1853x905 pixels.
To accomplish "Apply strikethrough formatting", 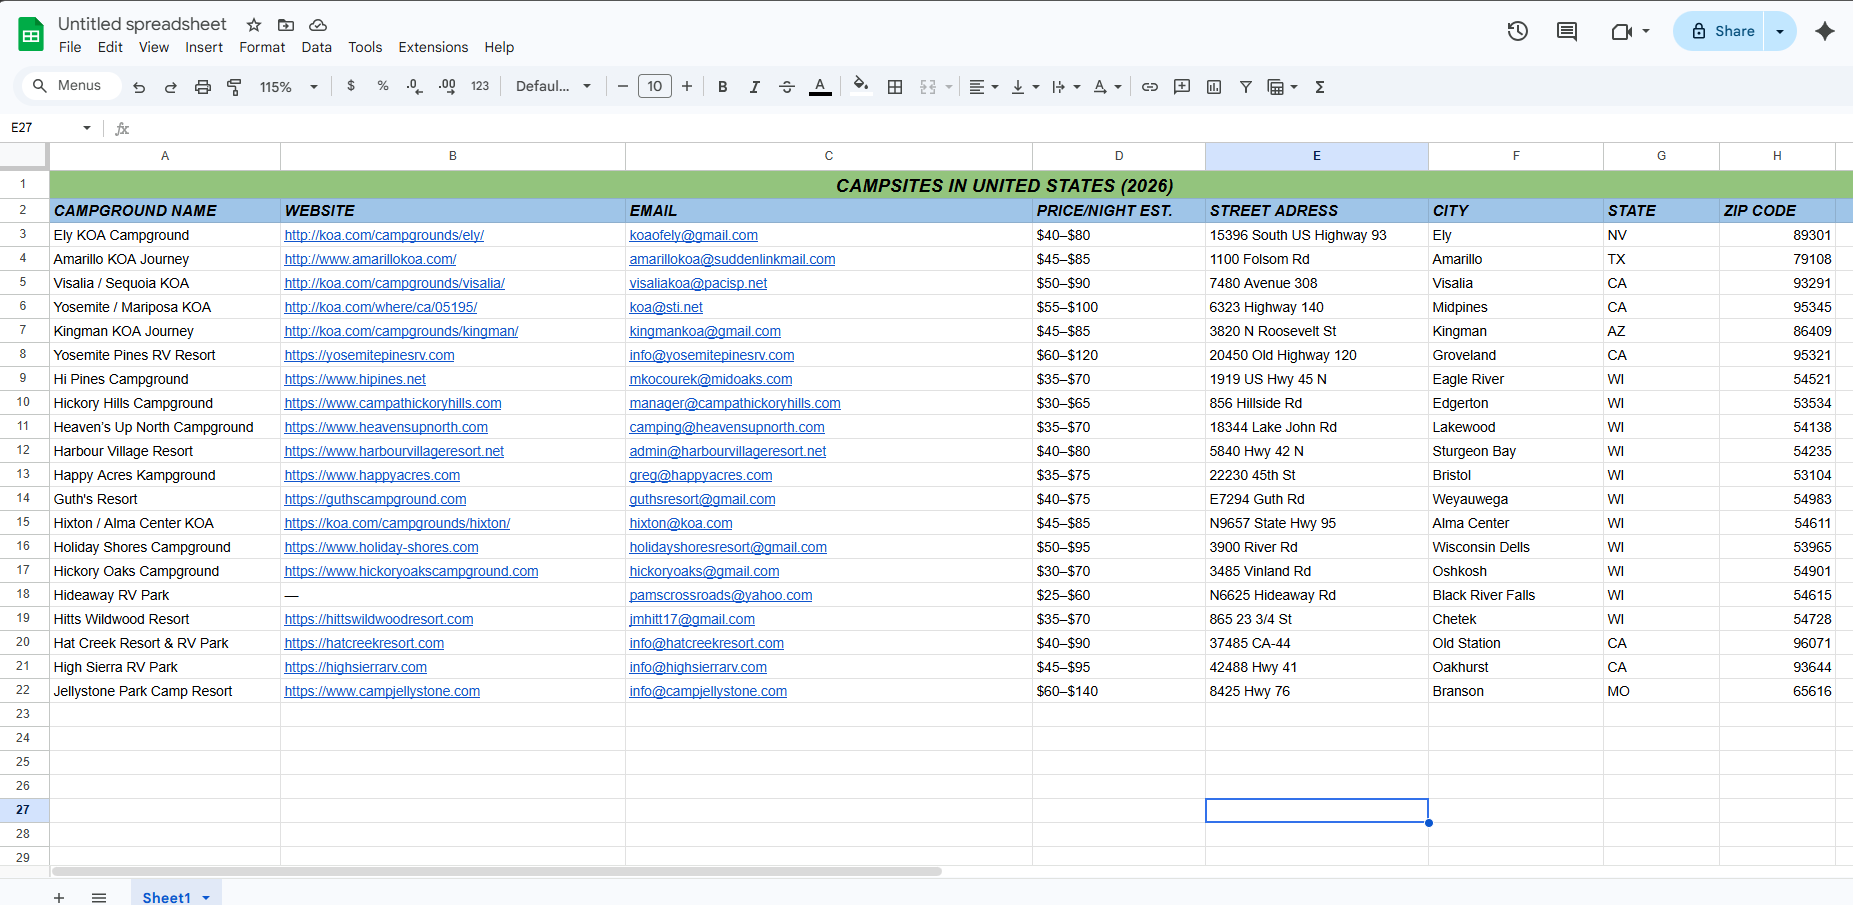I will [787, 87].
